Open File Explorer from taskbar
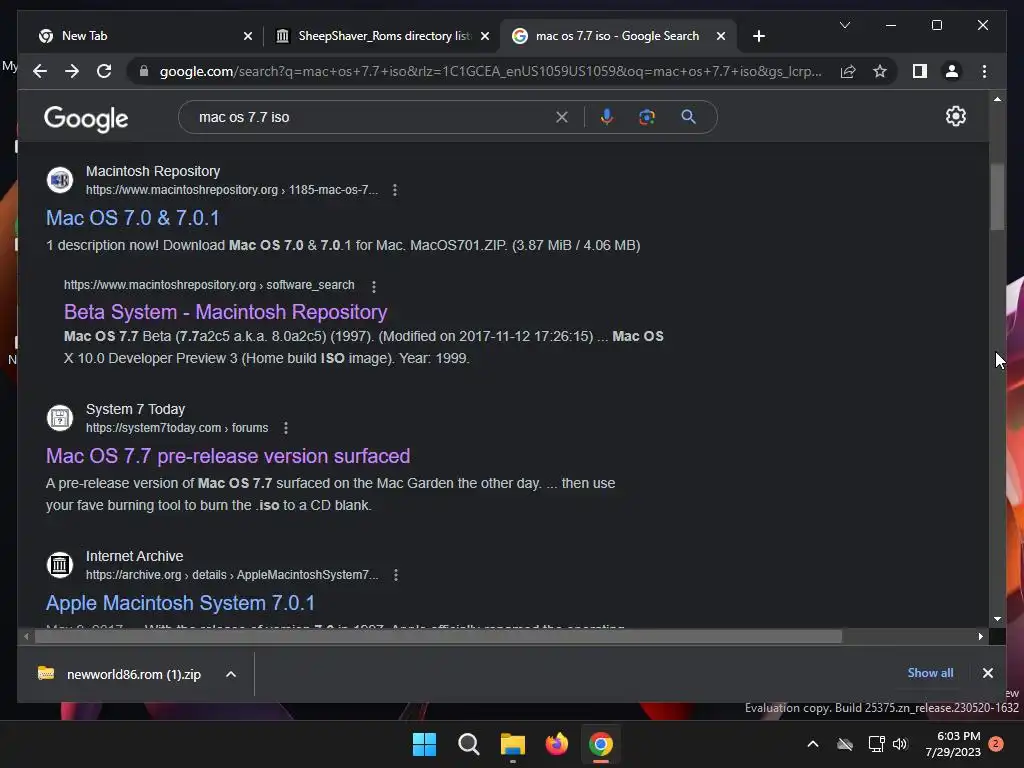The height and width of the screenshot is (768, 1024). click(513, 744)
